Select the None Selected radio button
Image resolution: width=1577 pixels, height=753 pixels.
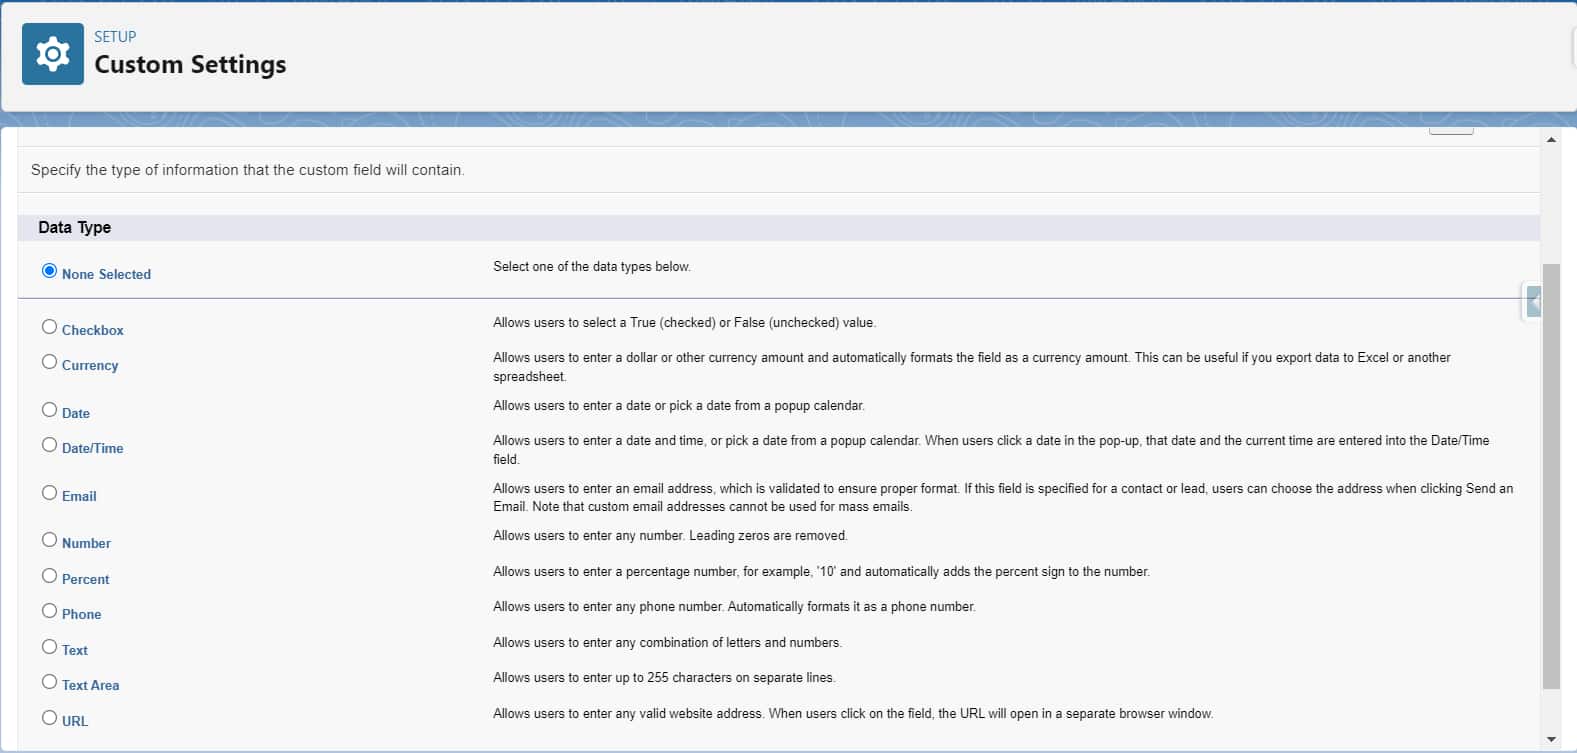(49, 271)
